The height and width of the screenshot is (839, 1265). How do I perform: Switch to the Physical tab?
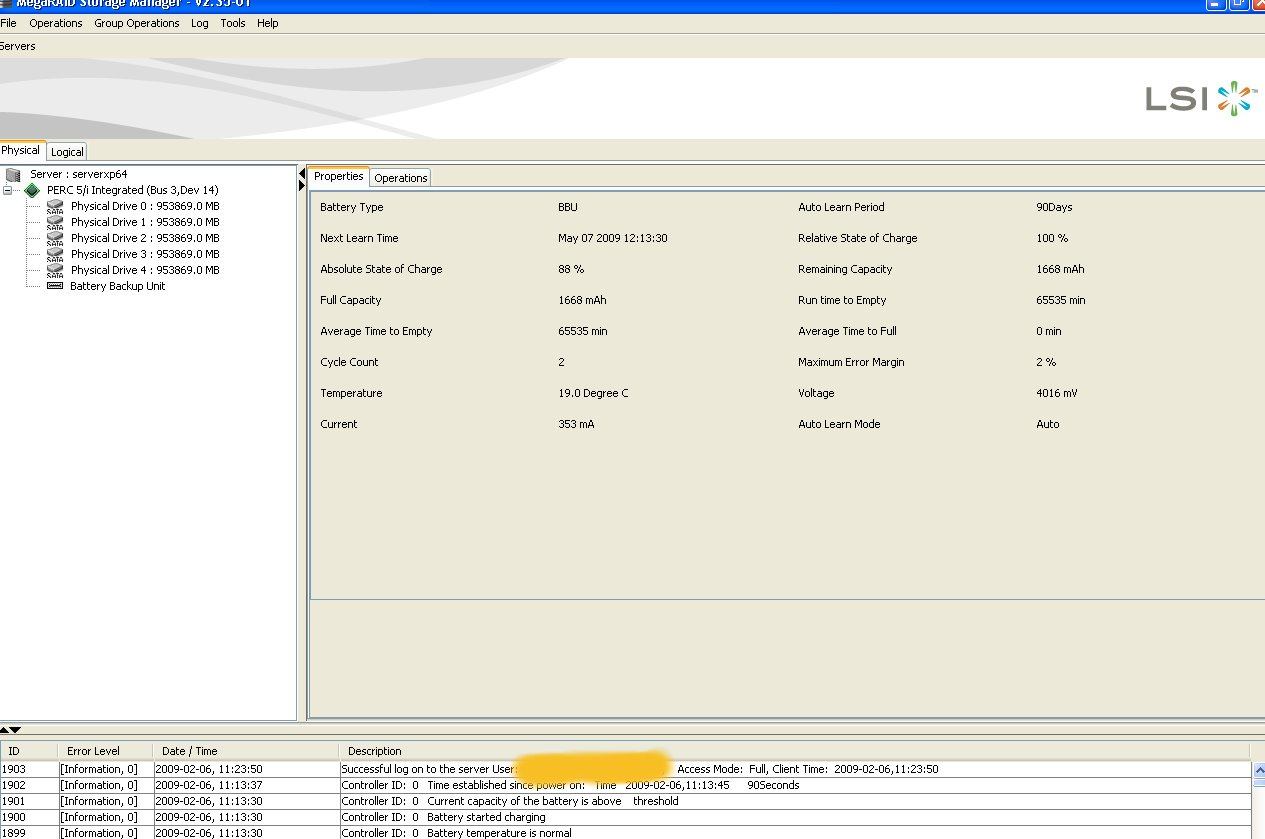pos(21,150)
